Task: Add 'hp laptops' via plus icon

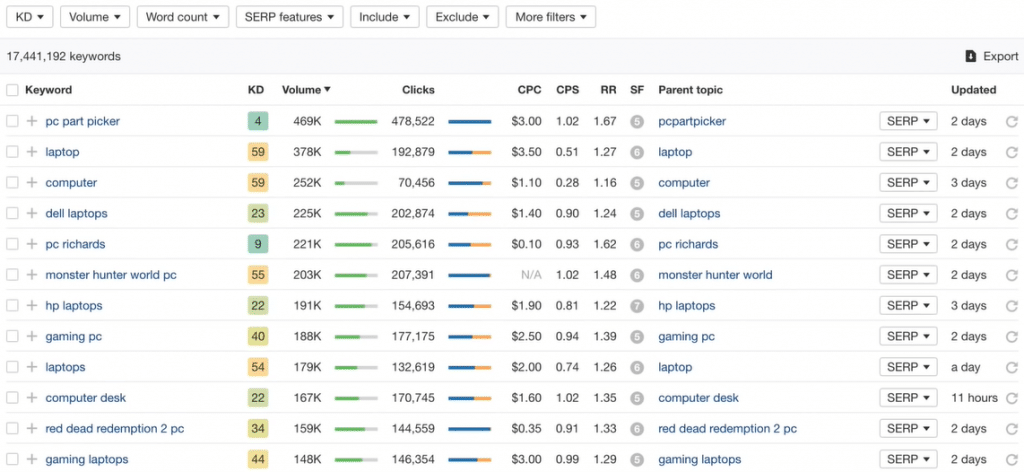Action: click(32, 306)
